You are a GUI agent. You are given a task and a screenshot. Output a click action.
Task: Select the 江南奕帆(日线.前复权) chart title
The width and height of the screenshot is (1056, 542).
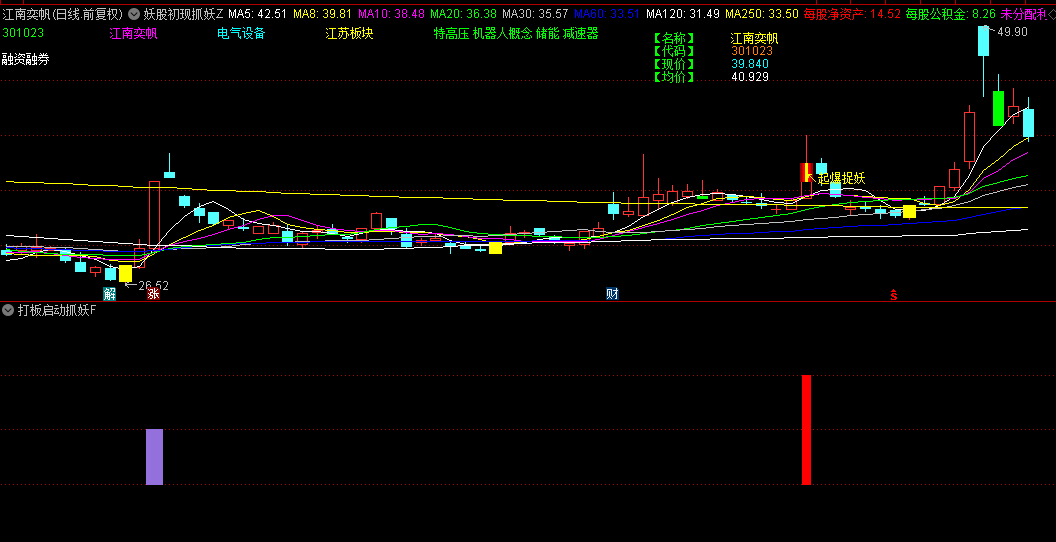[x=63, y=13]
